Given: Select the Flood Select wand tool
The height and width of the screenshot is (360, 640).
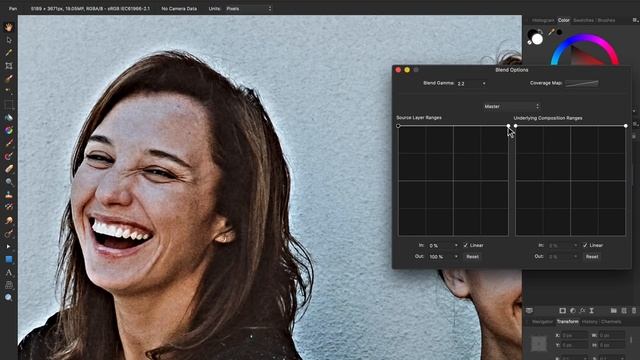Looking at the screenshot, I should (9, 91).
